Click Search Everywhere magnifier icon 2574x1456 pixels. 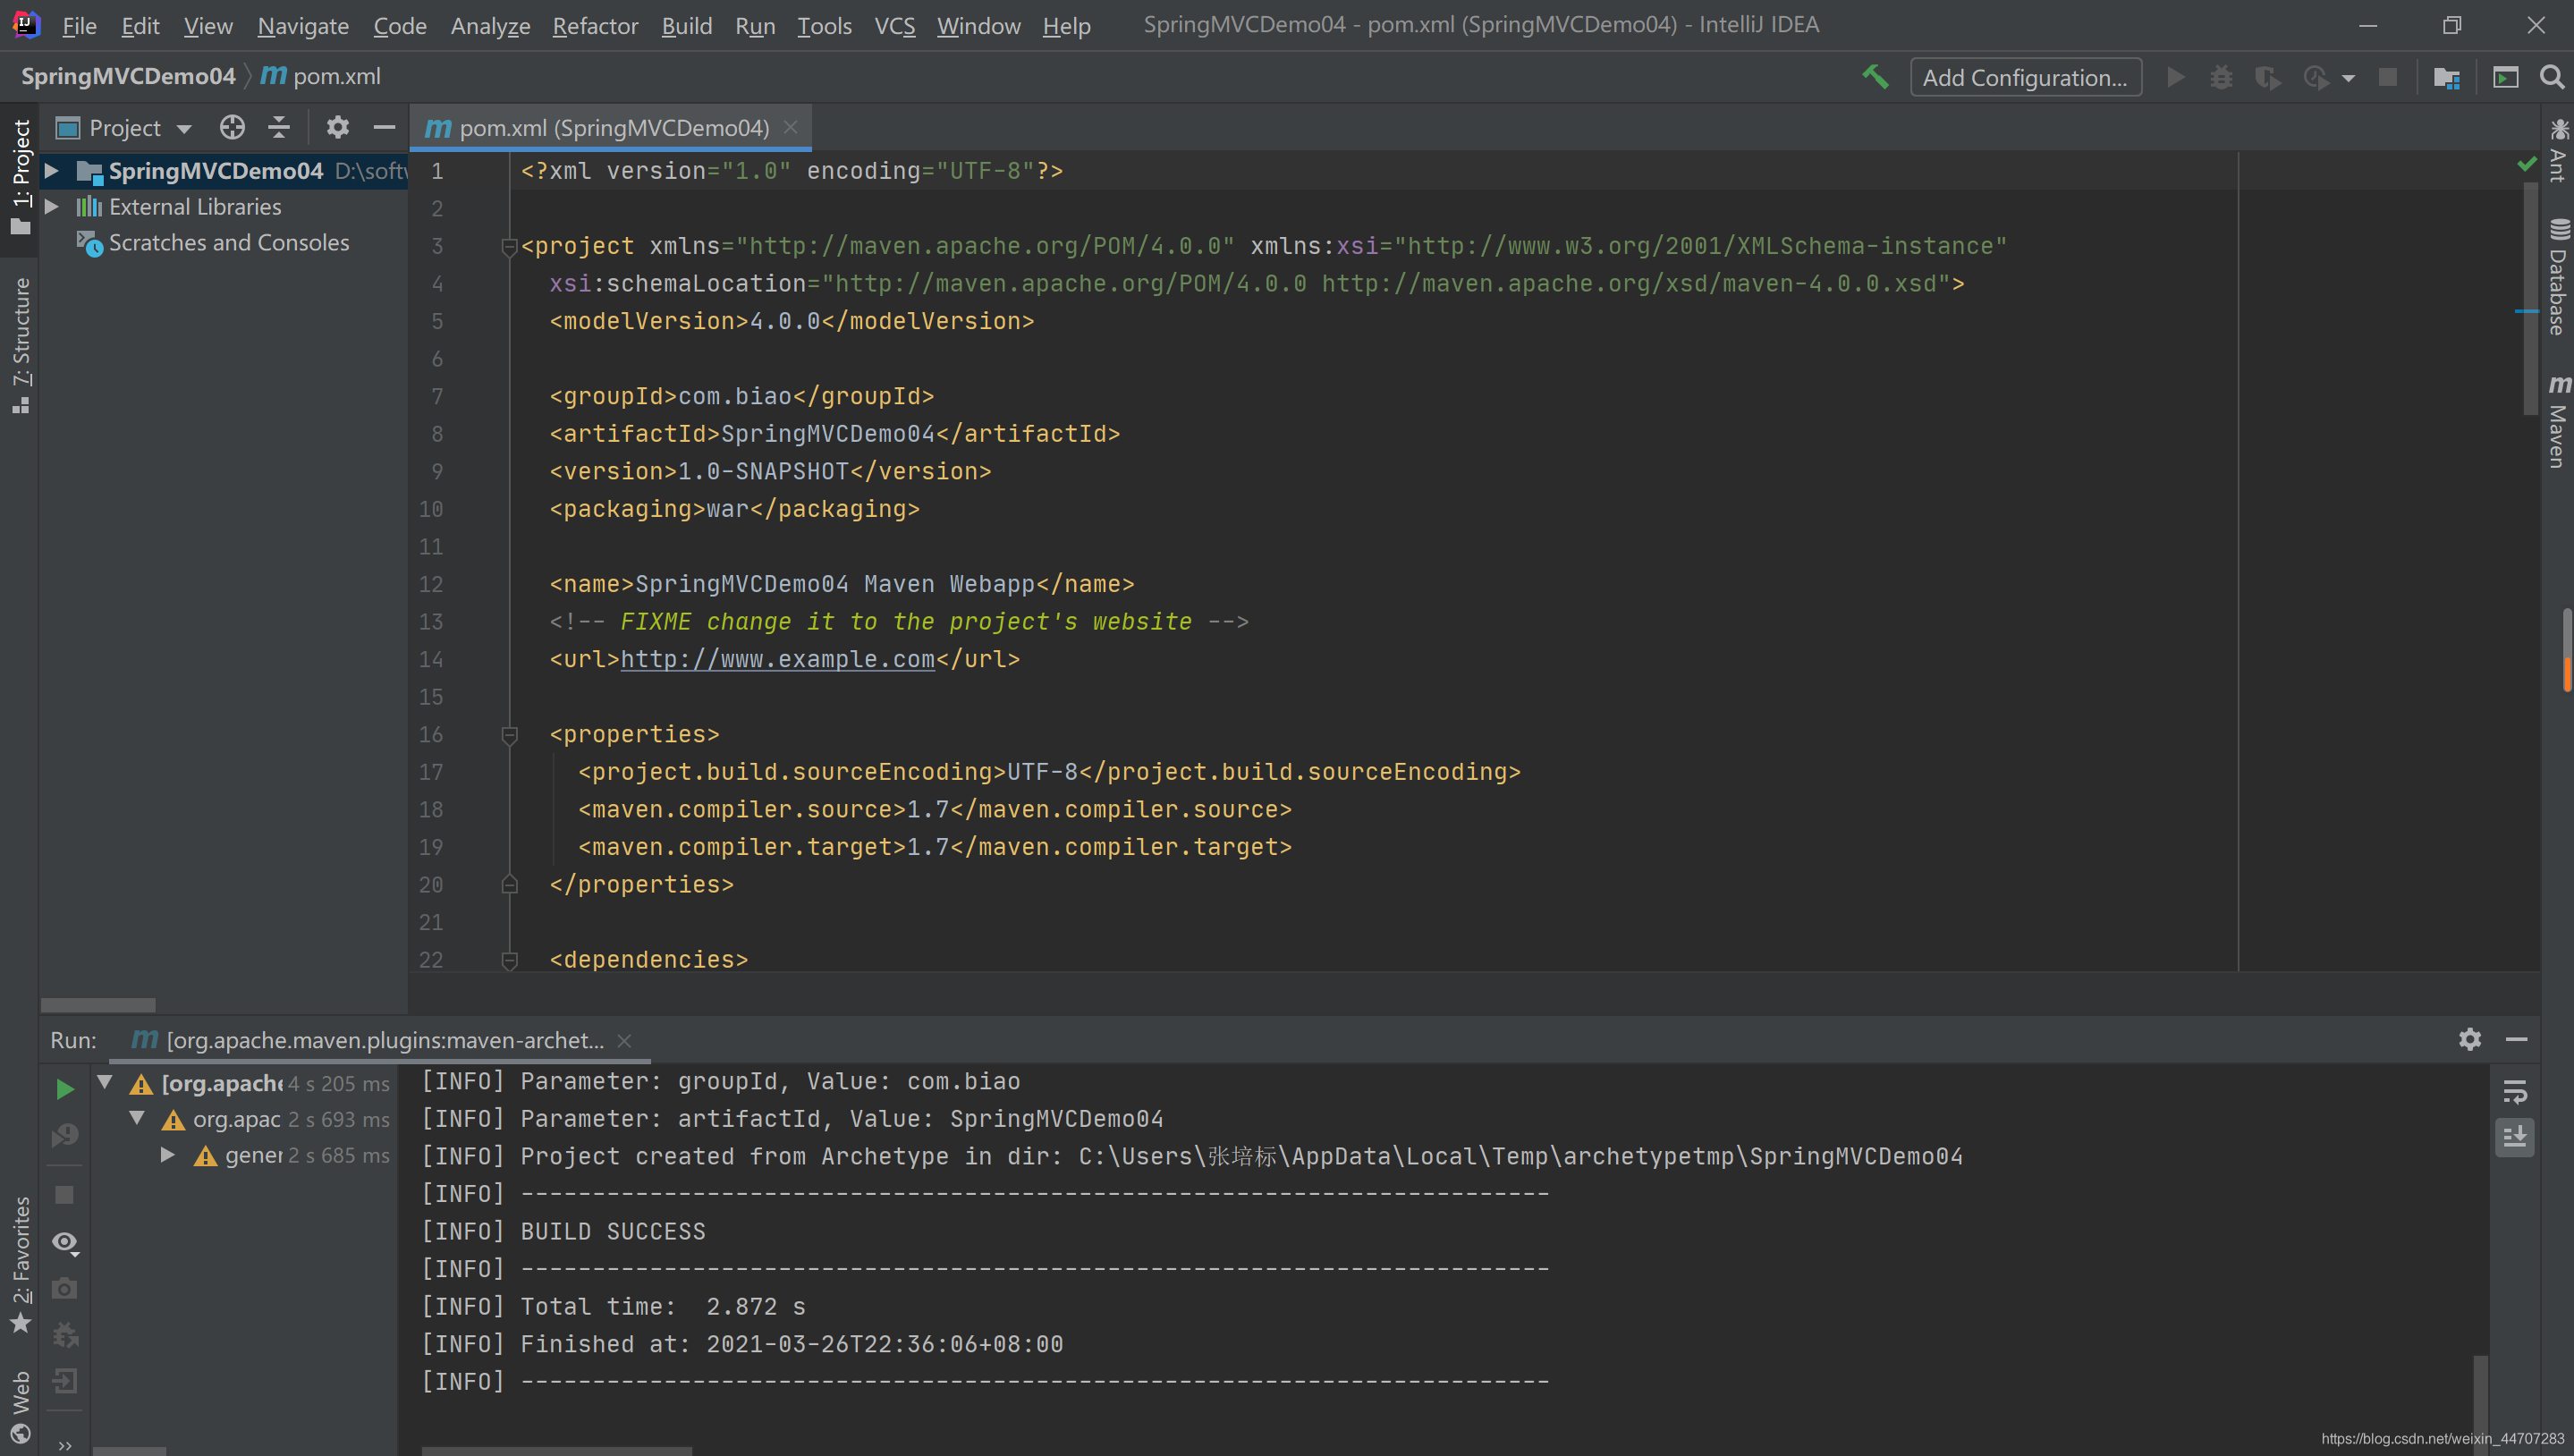(x=2551, y=77)
